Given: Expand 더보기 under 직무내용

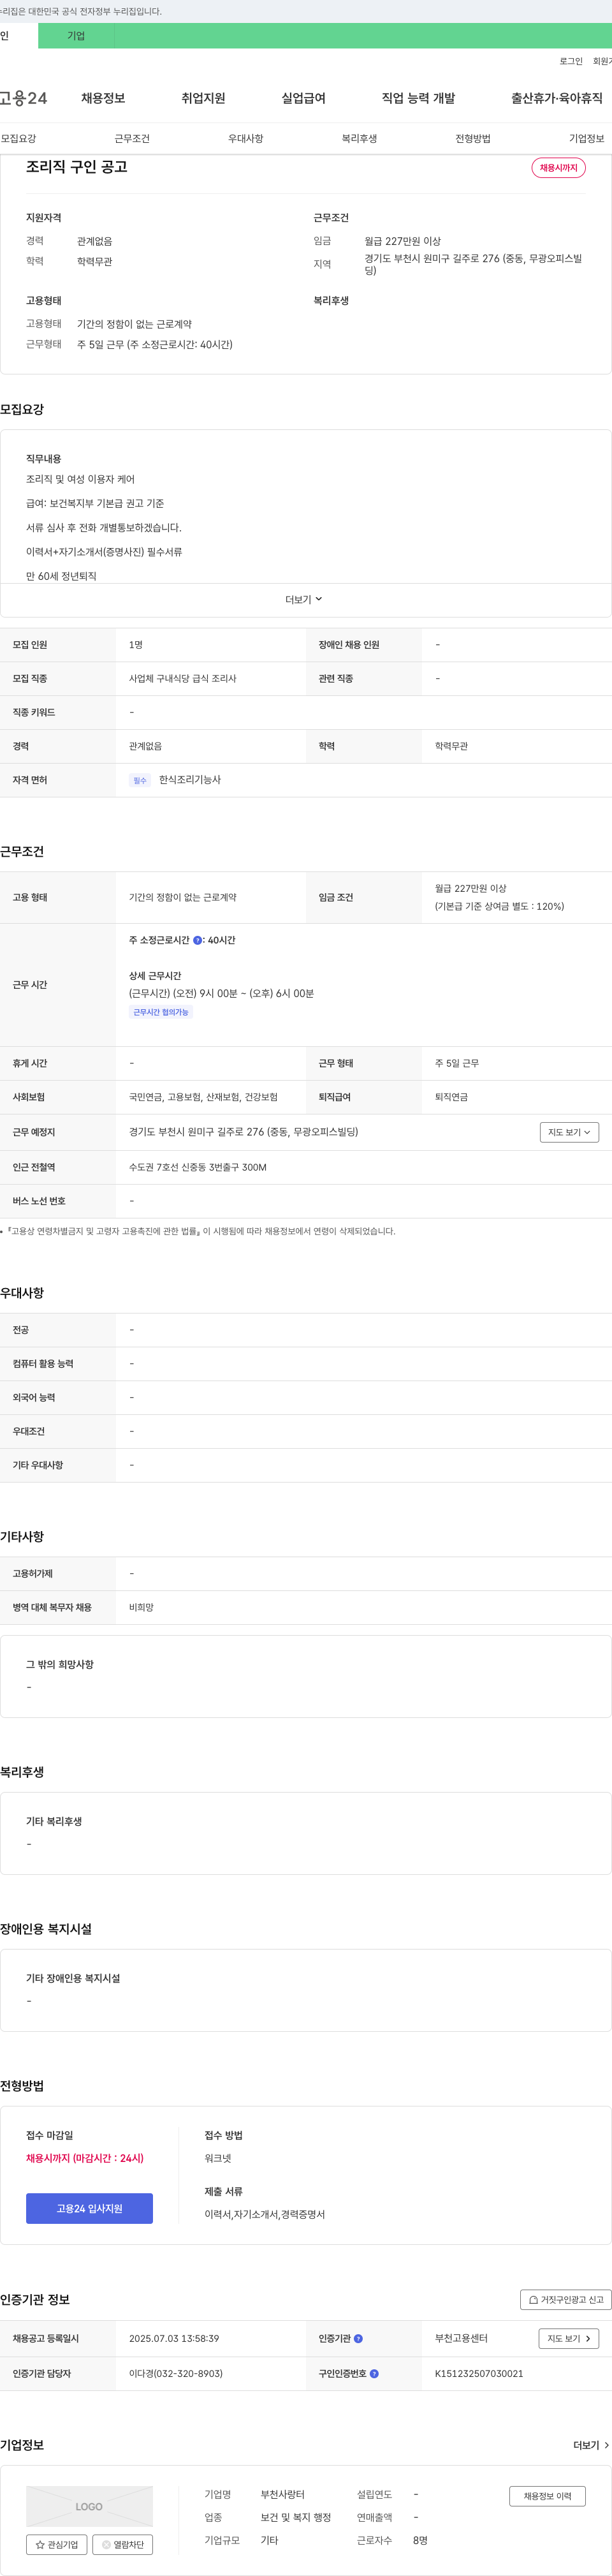Looking at the screenshot, I should (304, 599).
